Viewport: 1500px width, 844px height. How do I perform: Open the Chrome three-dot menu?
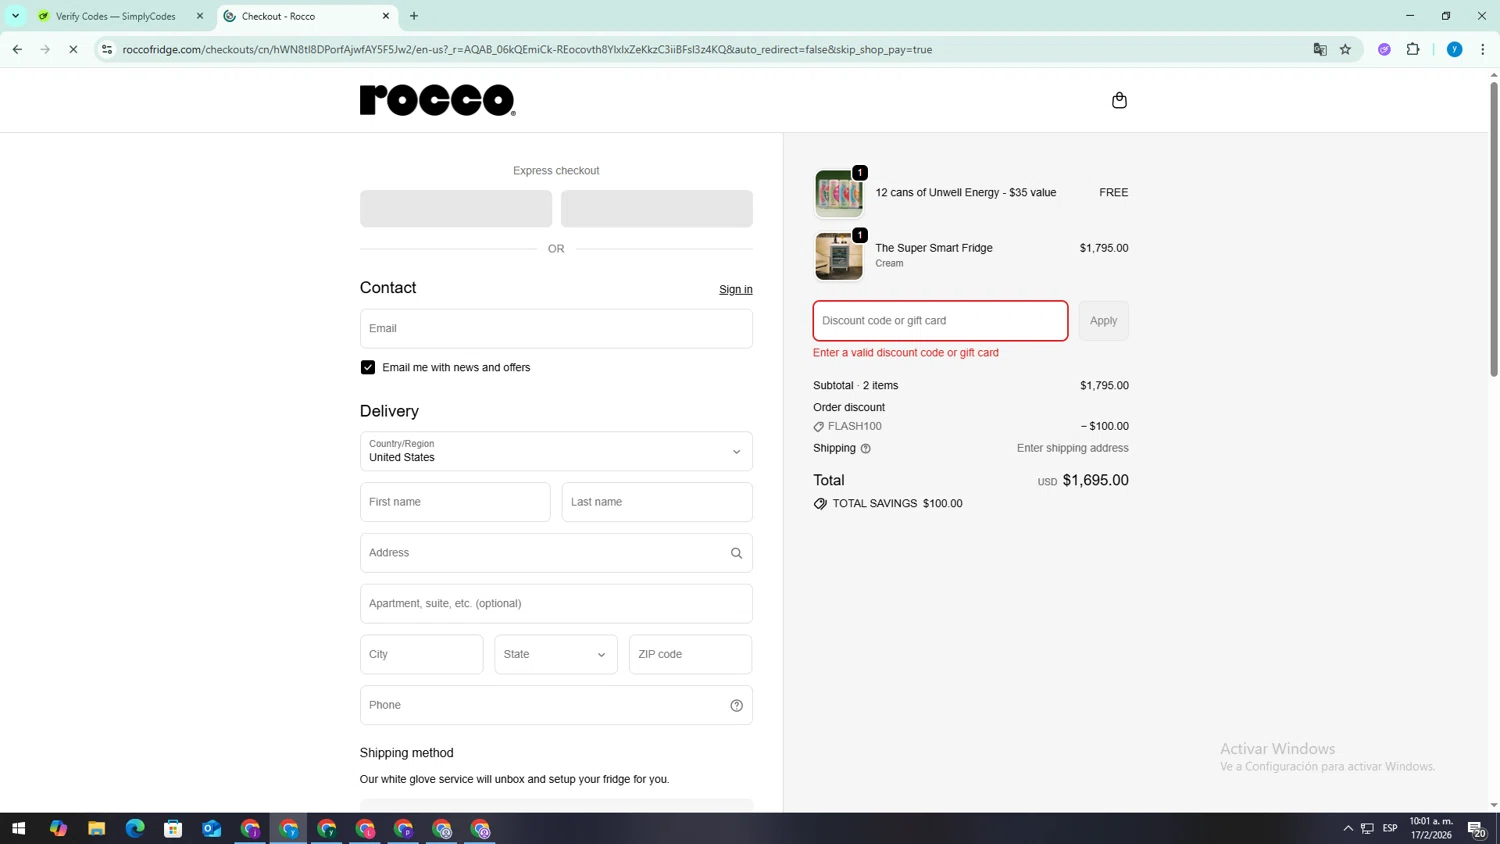point(1482,49)
